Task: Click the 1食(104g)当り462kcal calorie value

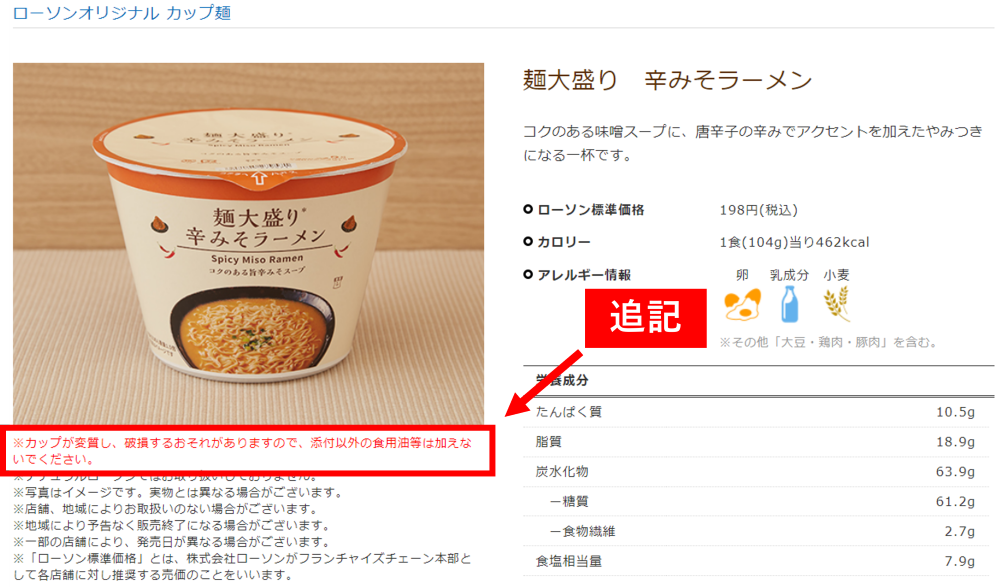Action: coord(794,242)
